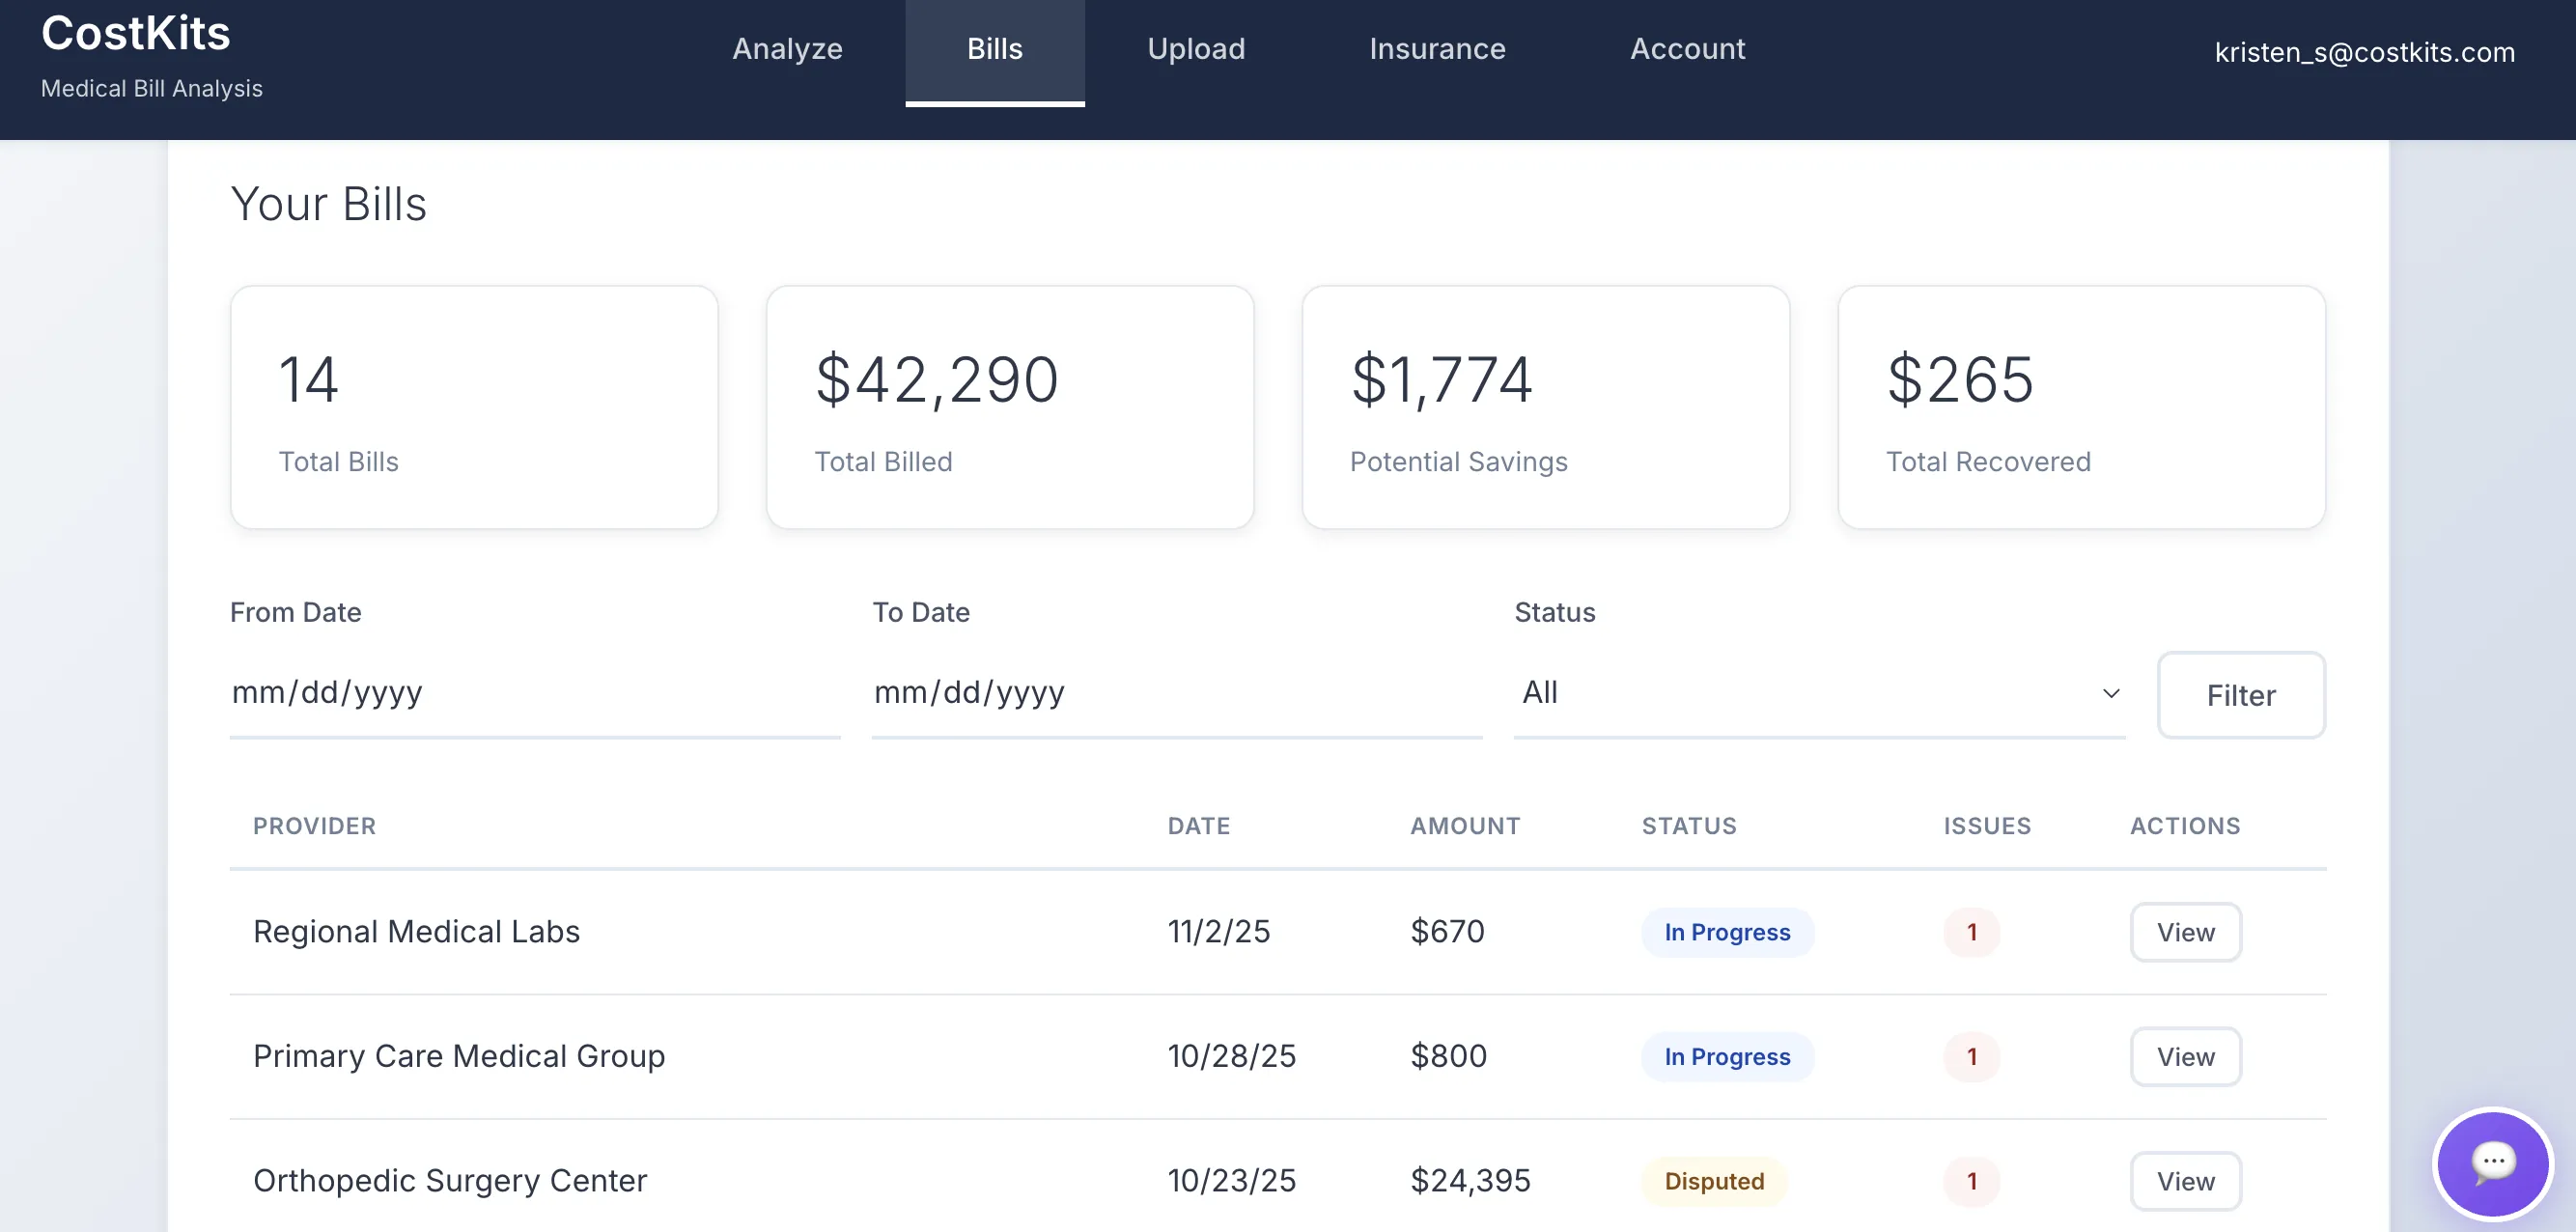Go to the Insurance tab
Screen dimensions: 2576x1232
pos(1437,49)
